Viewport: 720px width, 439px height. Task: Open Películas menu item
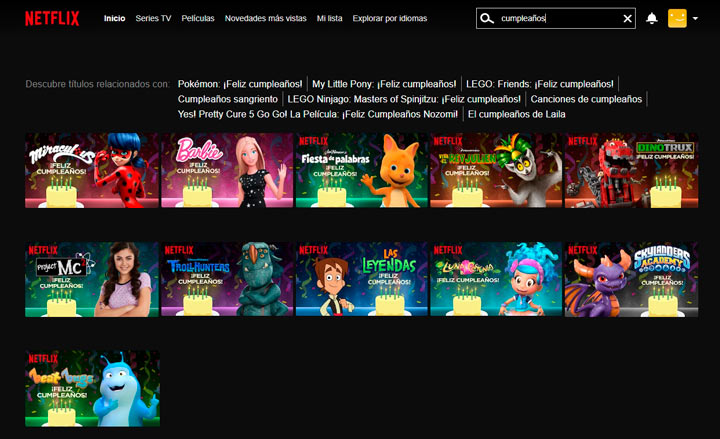[198, 18]
